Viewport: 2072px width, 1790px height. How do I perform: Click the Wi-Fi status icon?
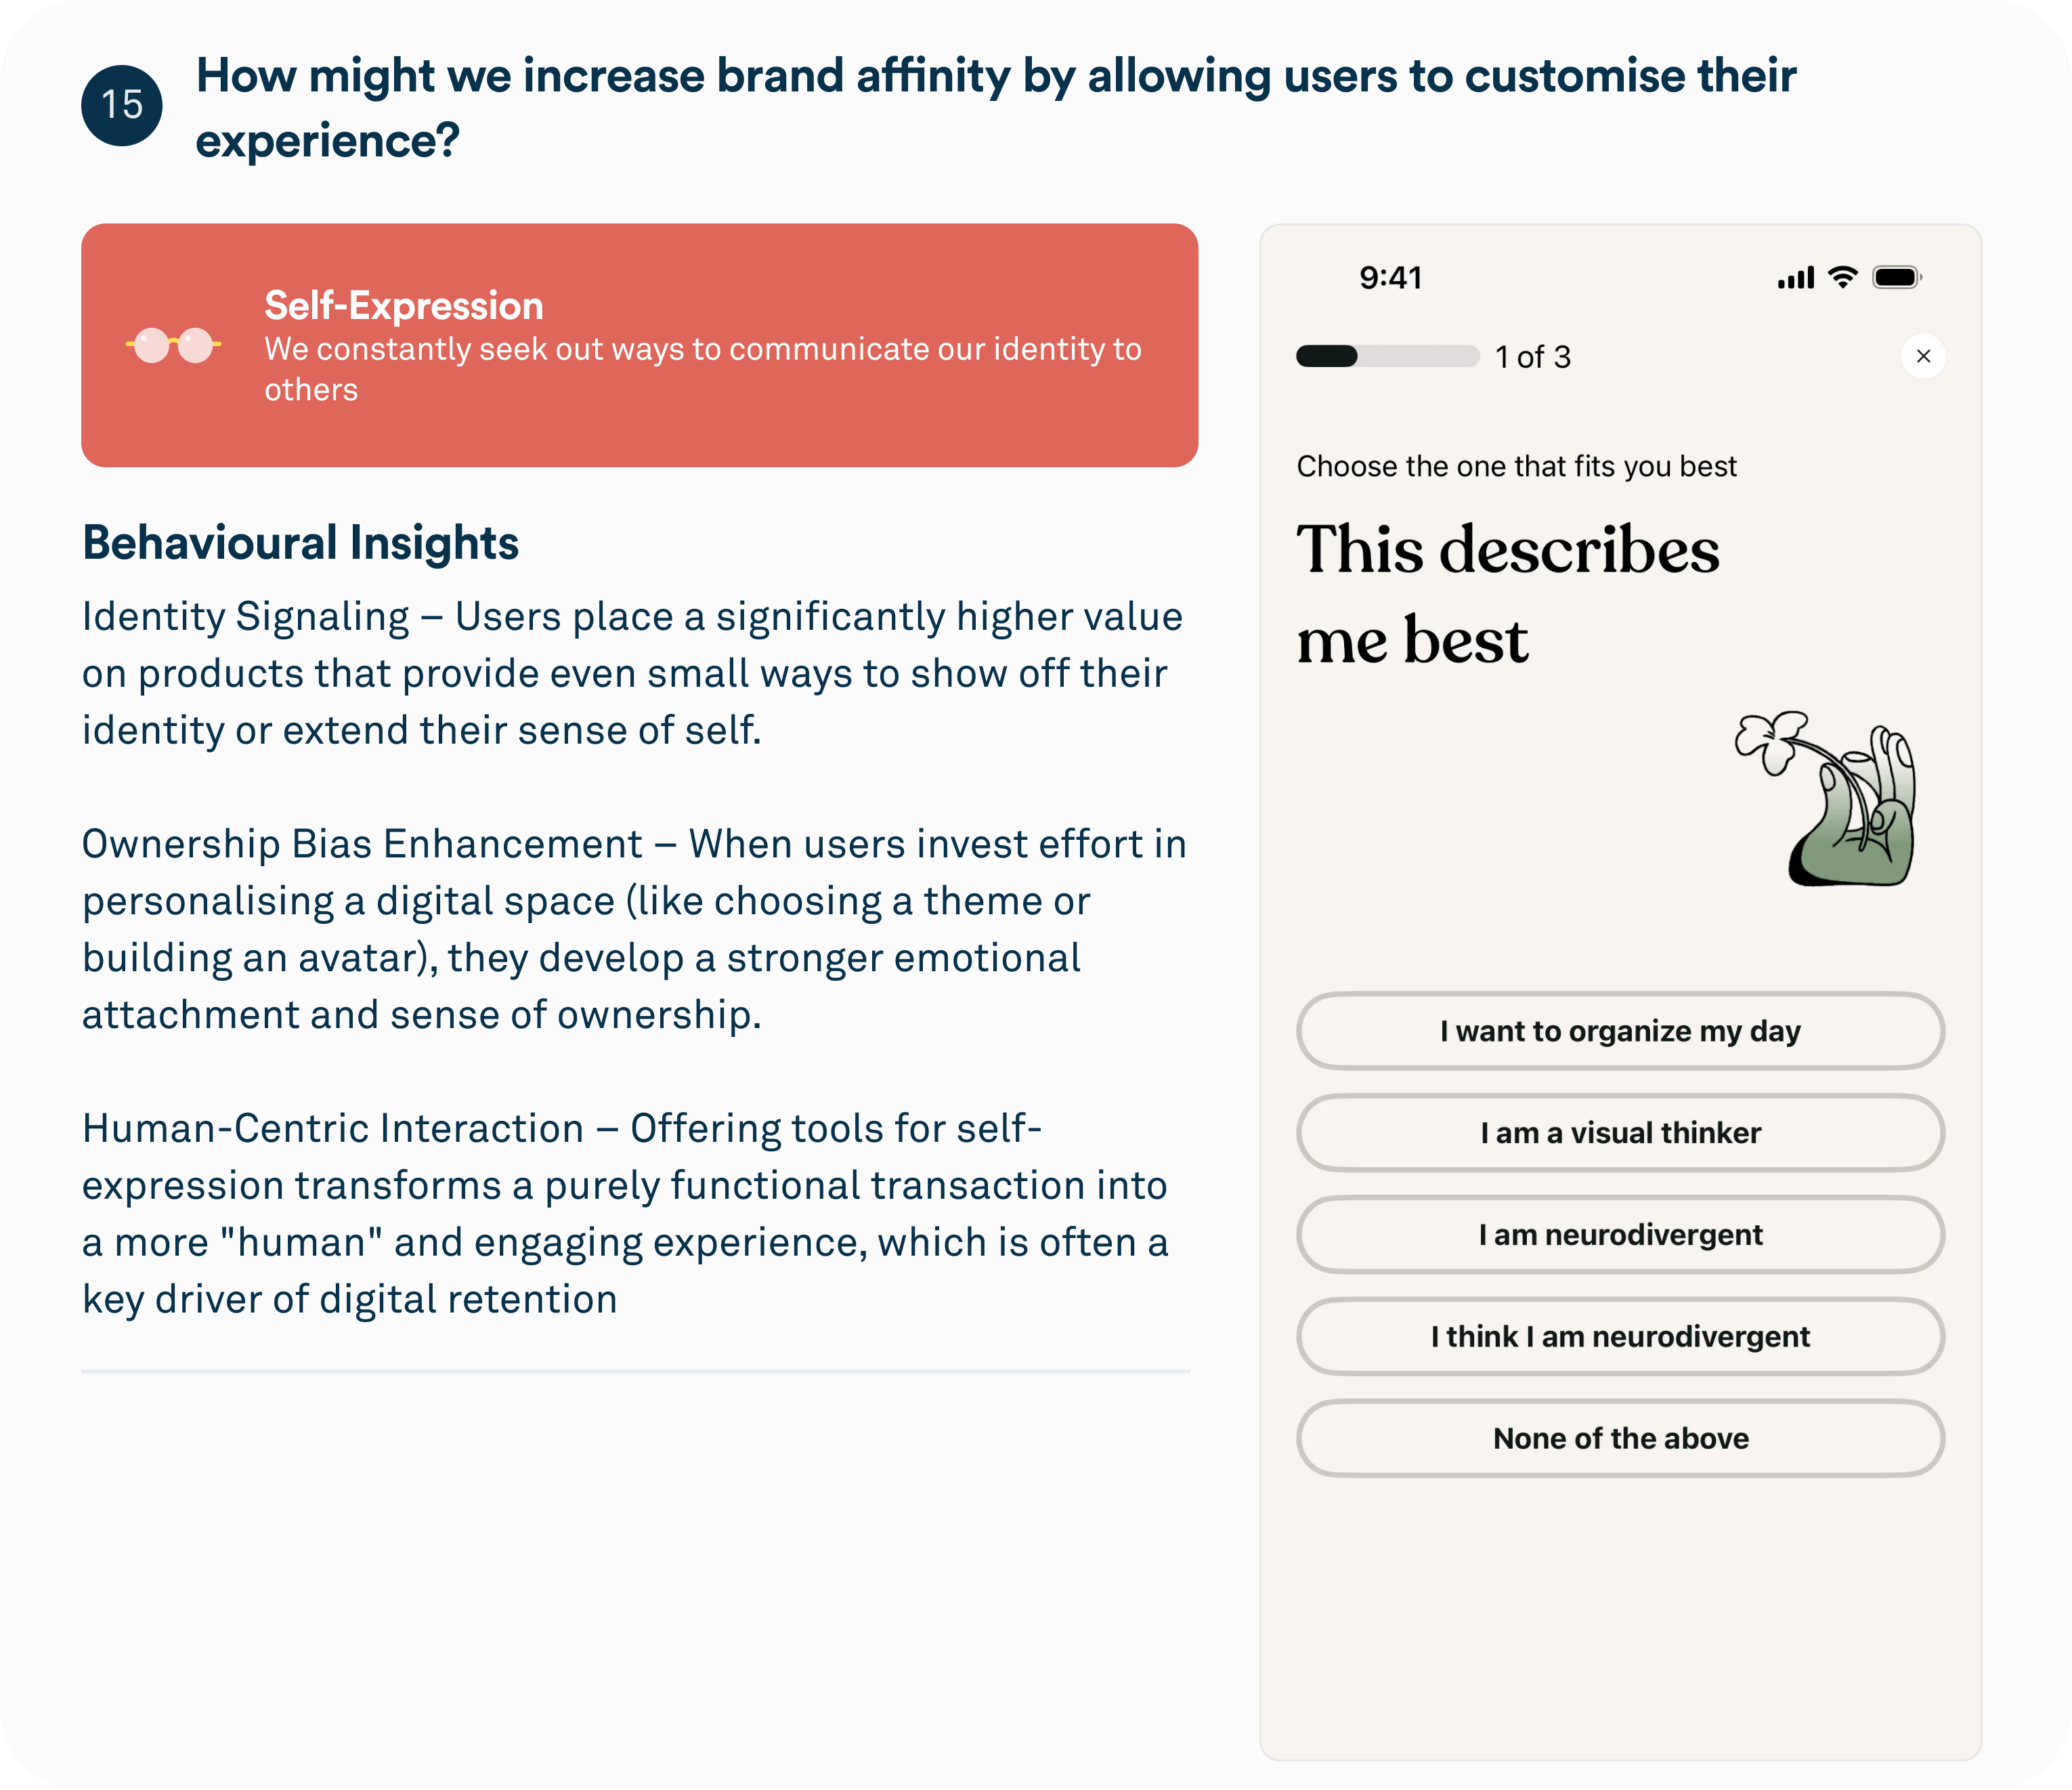point(1842,277)
